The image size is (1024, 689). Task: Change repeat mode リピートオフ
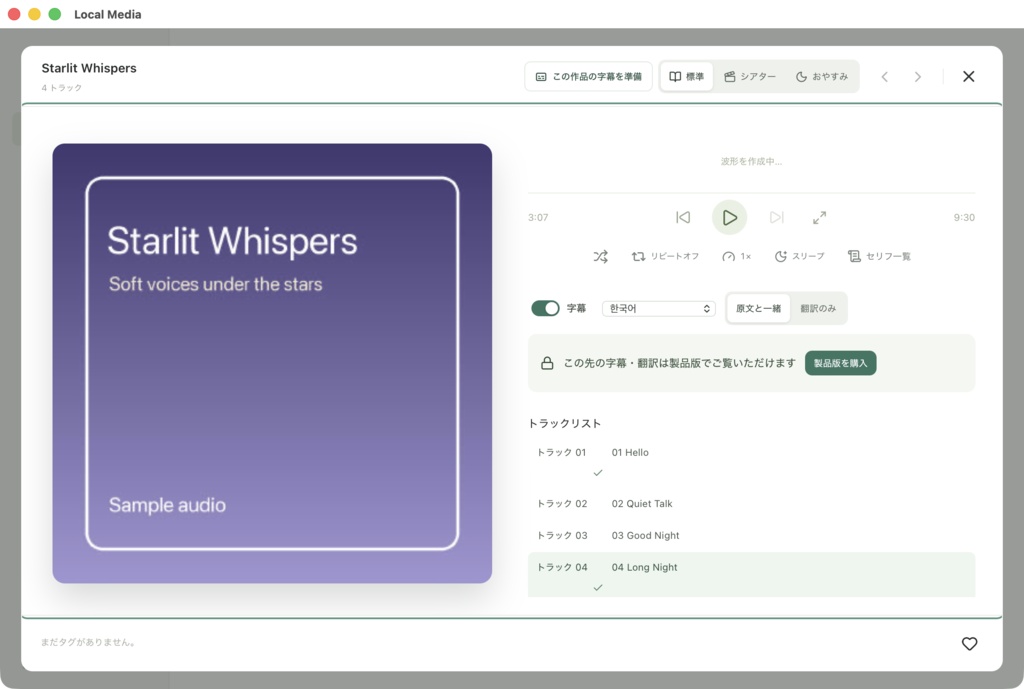tap(665, 257)
